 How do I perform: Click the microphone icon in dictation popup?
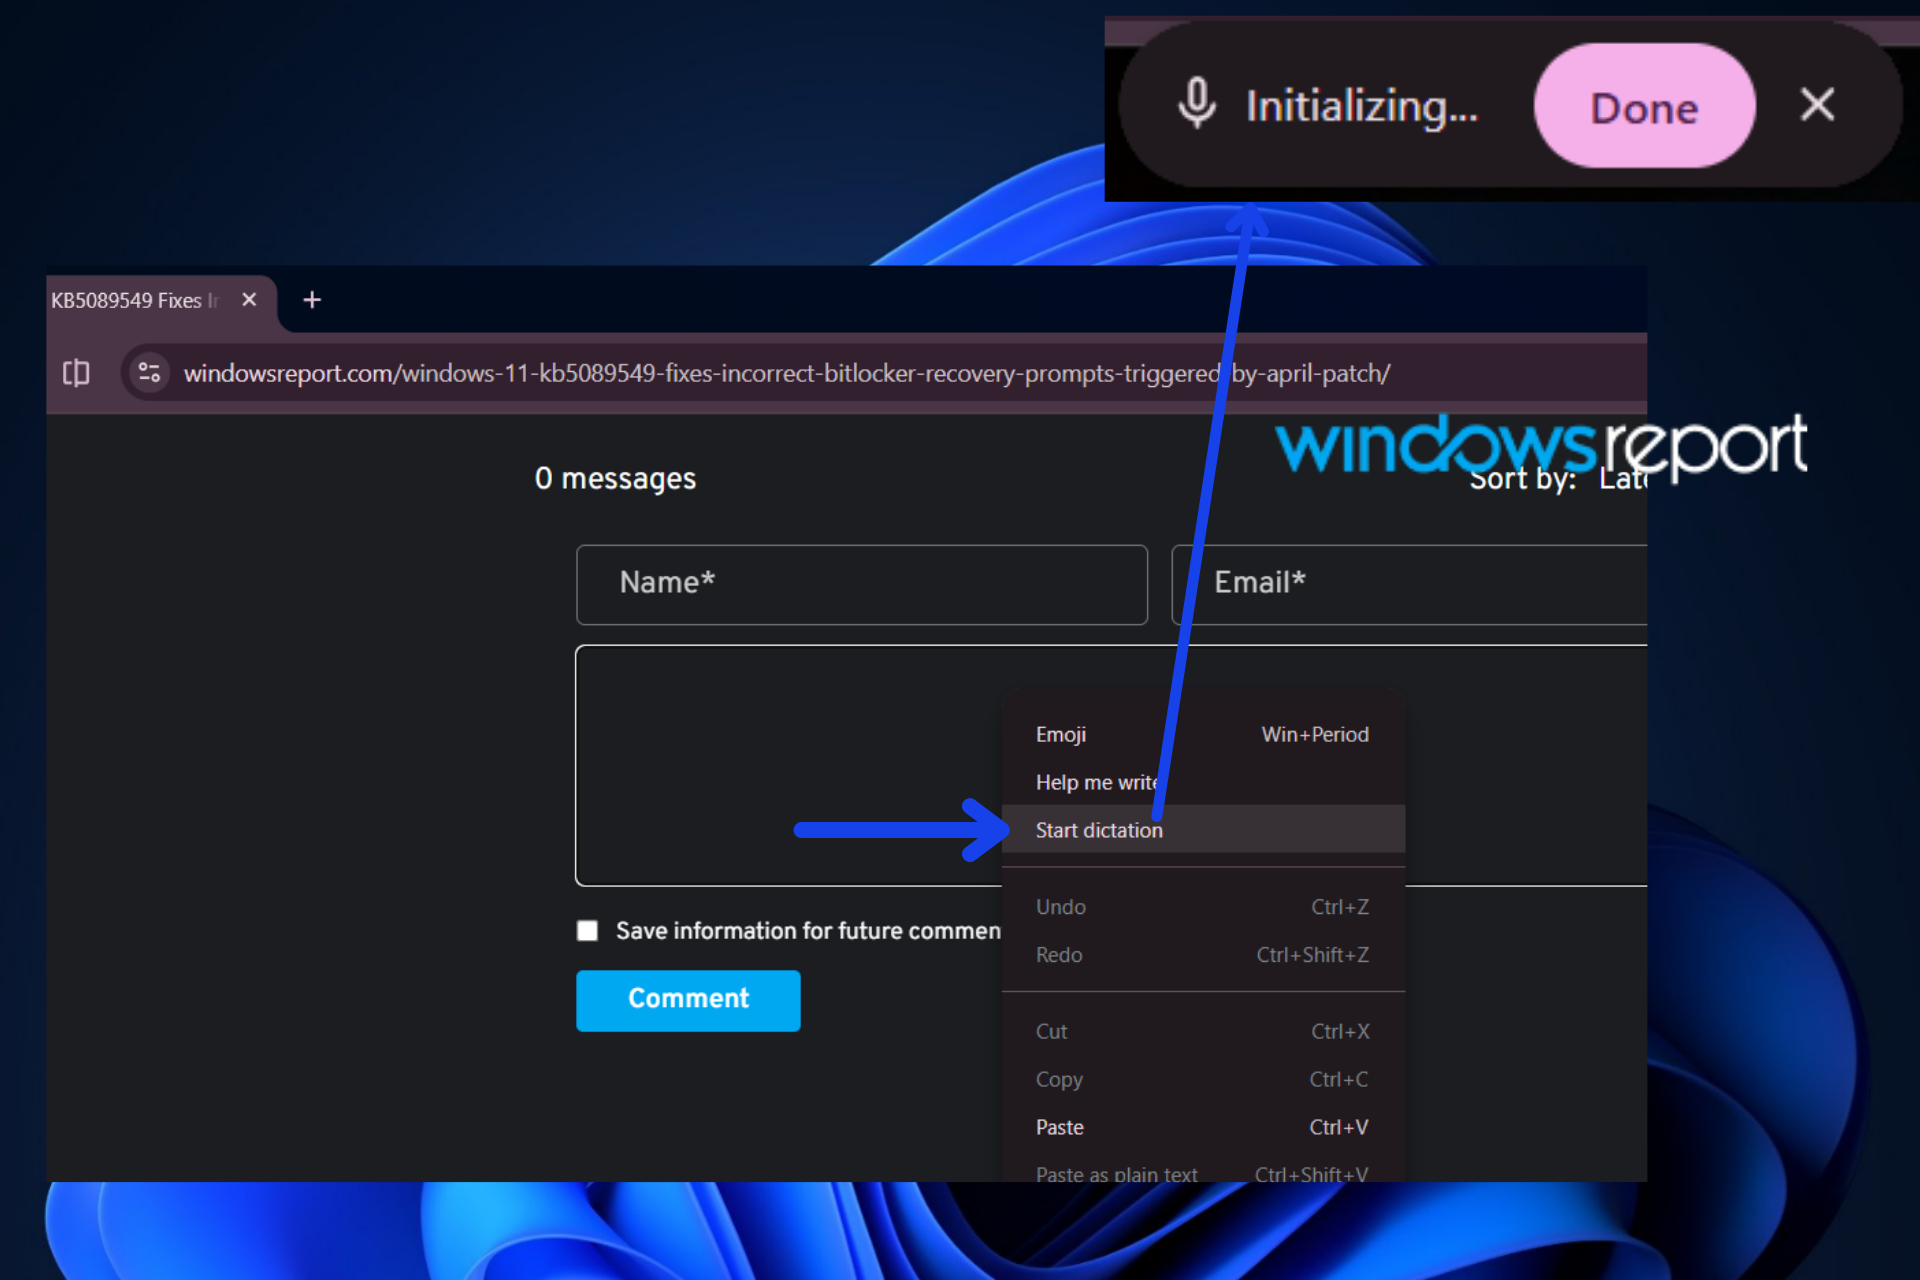tap(1196, 105)
